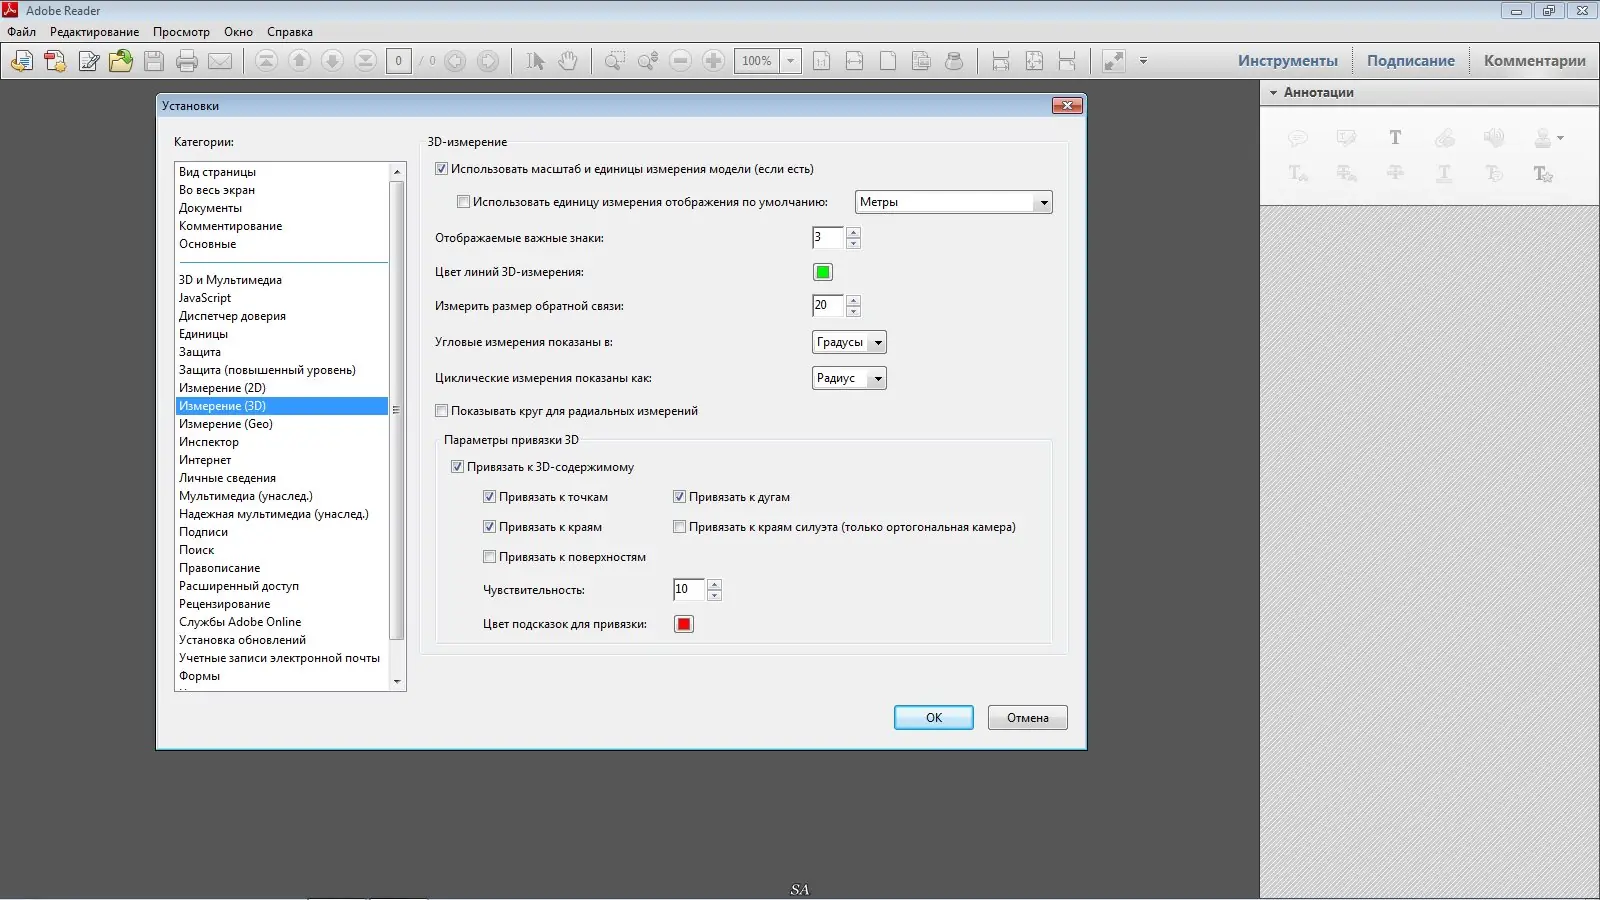1600x900 pixels.
Task: Select the Sticky Note annotation tool
Action: click(x=1297, y=138)
